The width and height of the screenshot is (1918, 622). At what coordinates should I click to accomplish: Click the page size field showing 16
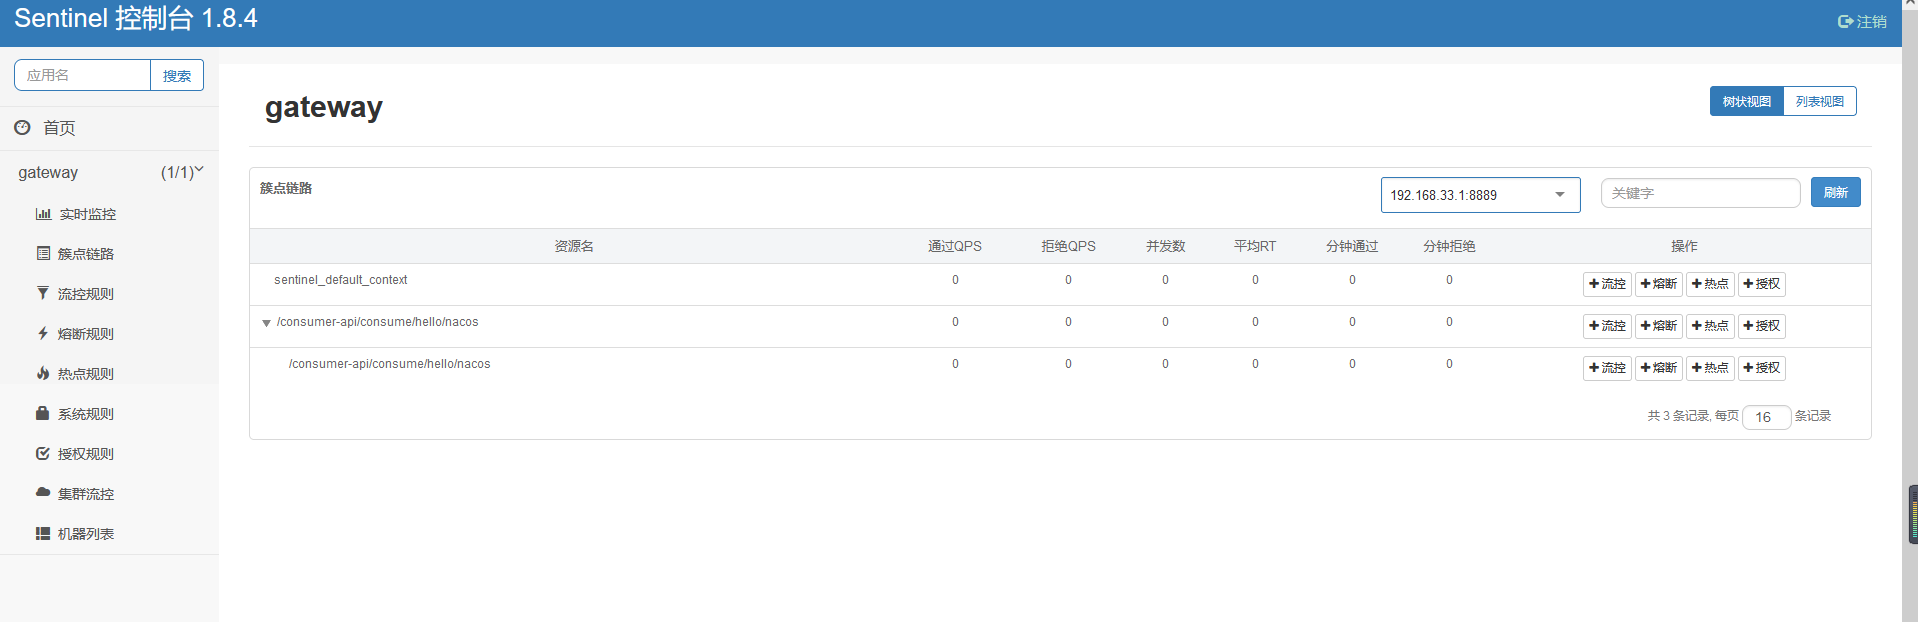[1765, 417]
